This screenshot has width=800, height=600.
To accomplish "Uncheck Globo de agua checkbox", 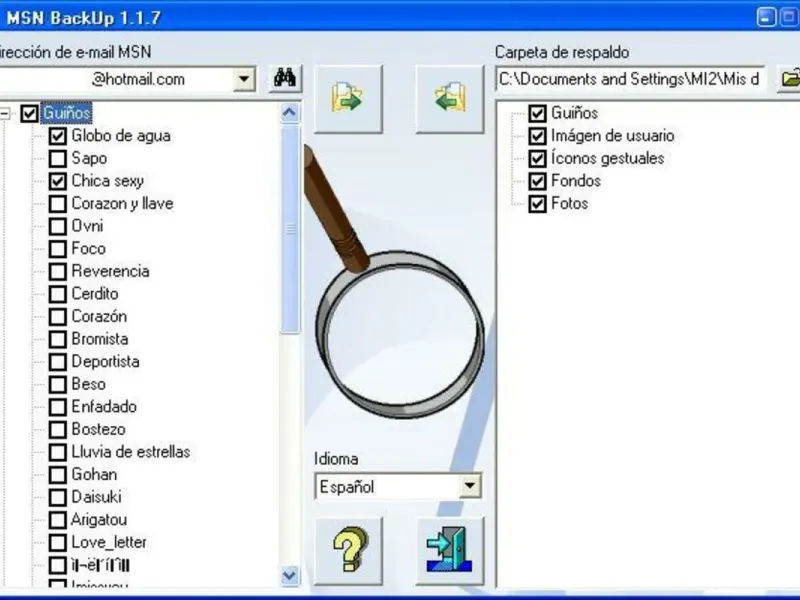I will click(x=58, y=136).
